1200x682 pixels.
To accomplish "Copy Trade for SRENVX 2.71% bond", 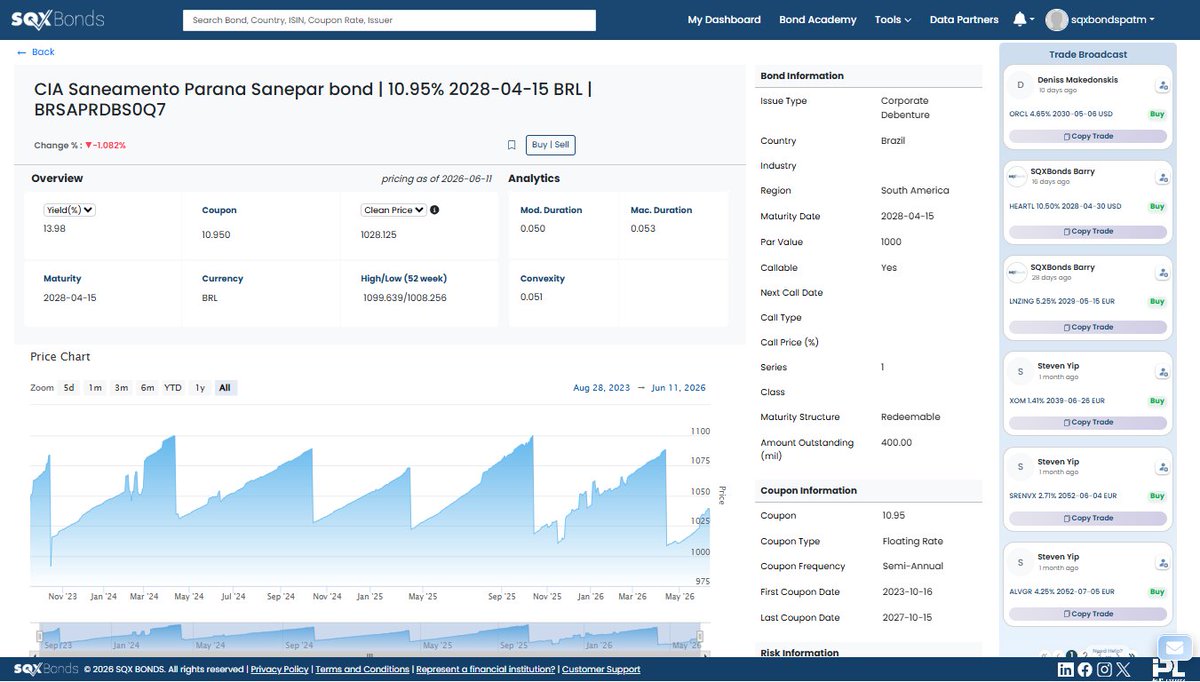I will point(1088,518).
